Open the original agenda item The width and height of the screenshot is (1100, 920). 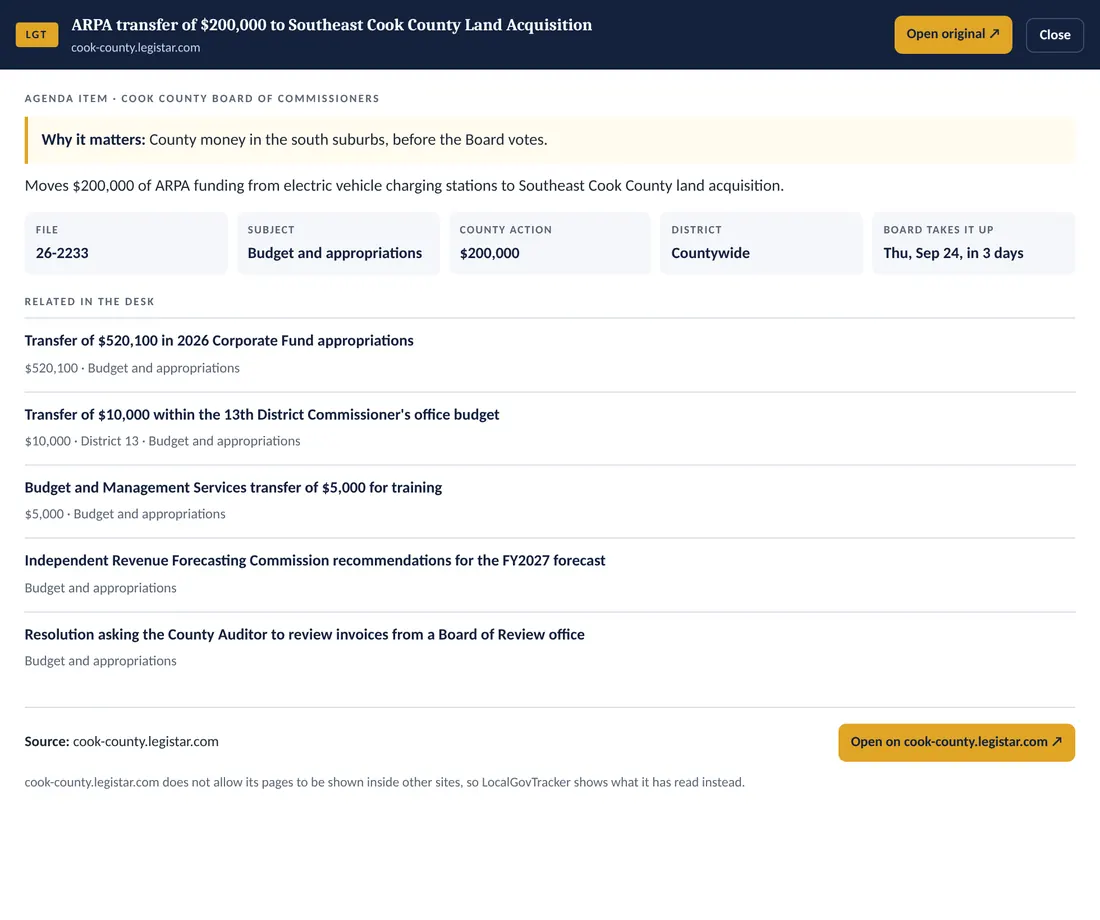click(953, 34)
